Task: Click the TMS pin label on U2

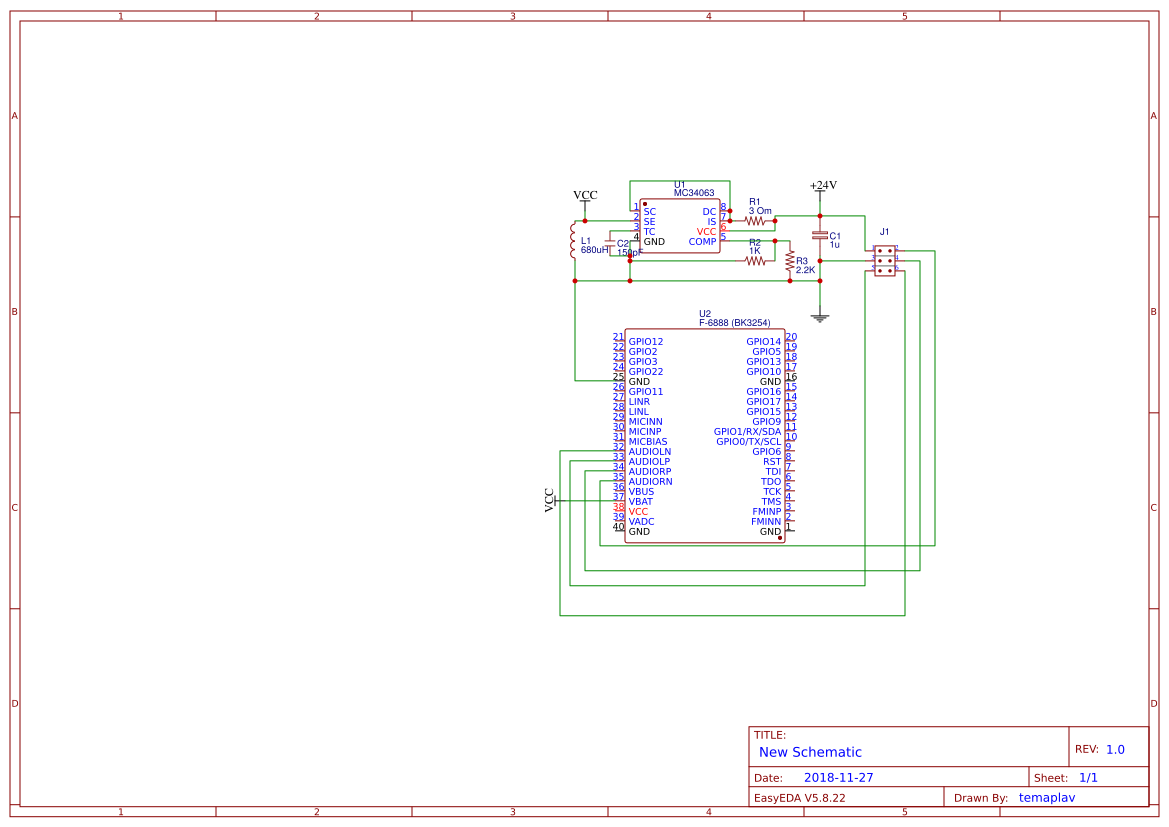Action: tap(771, 502)
